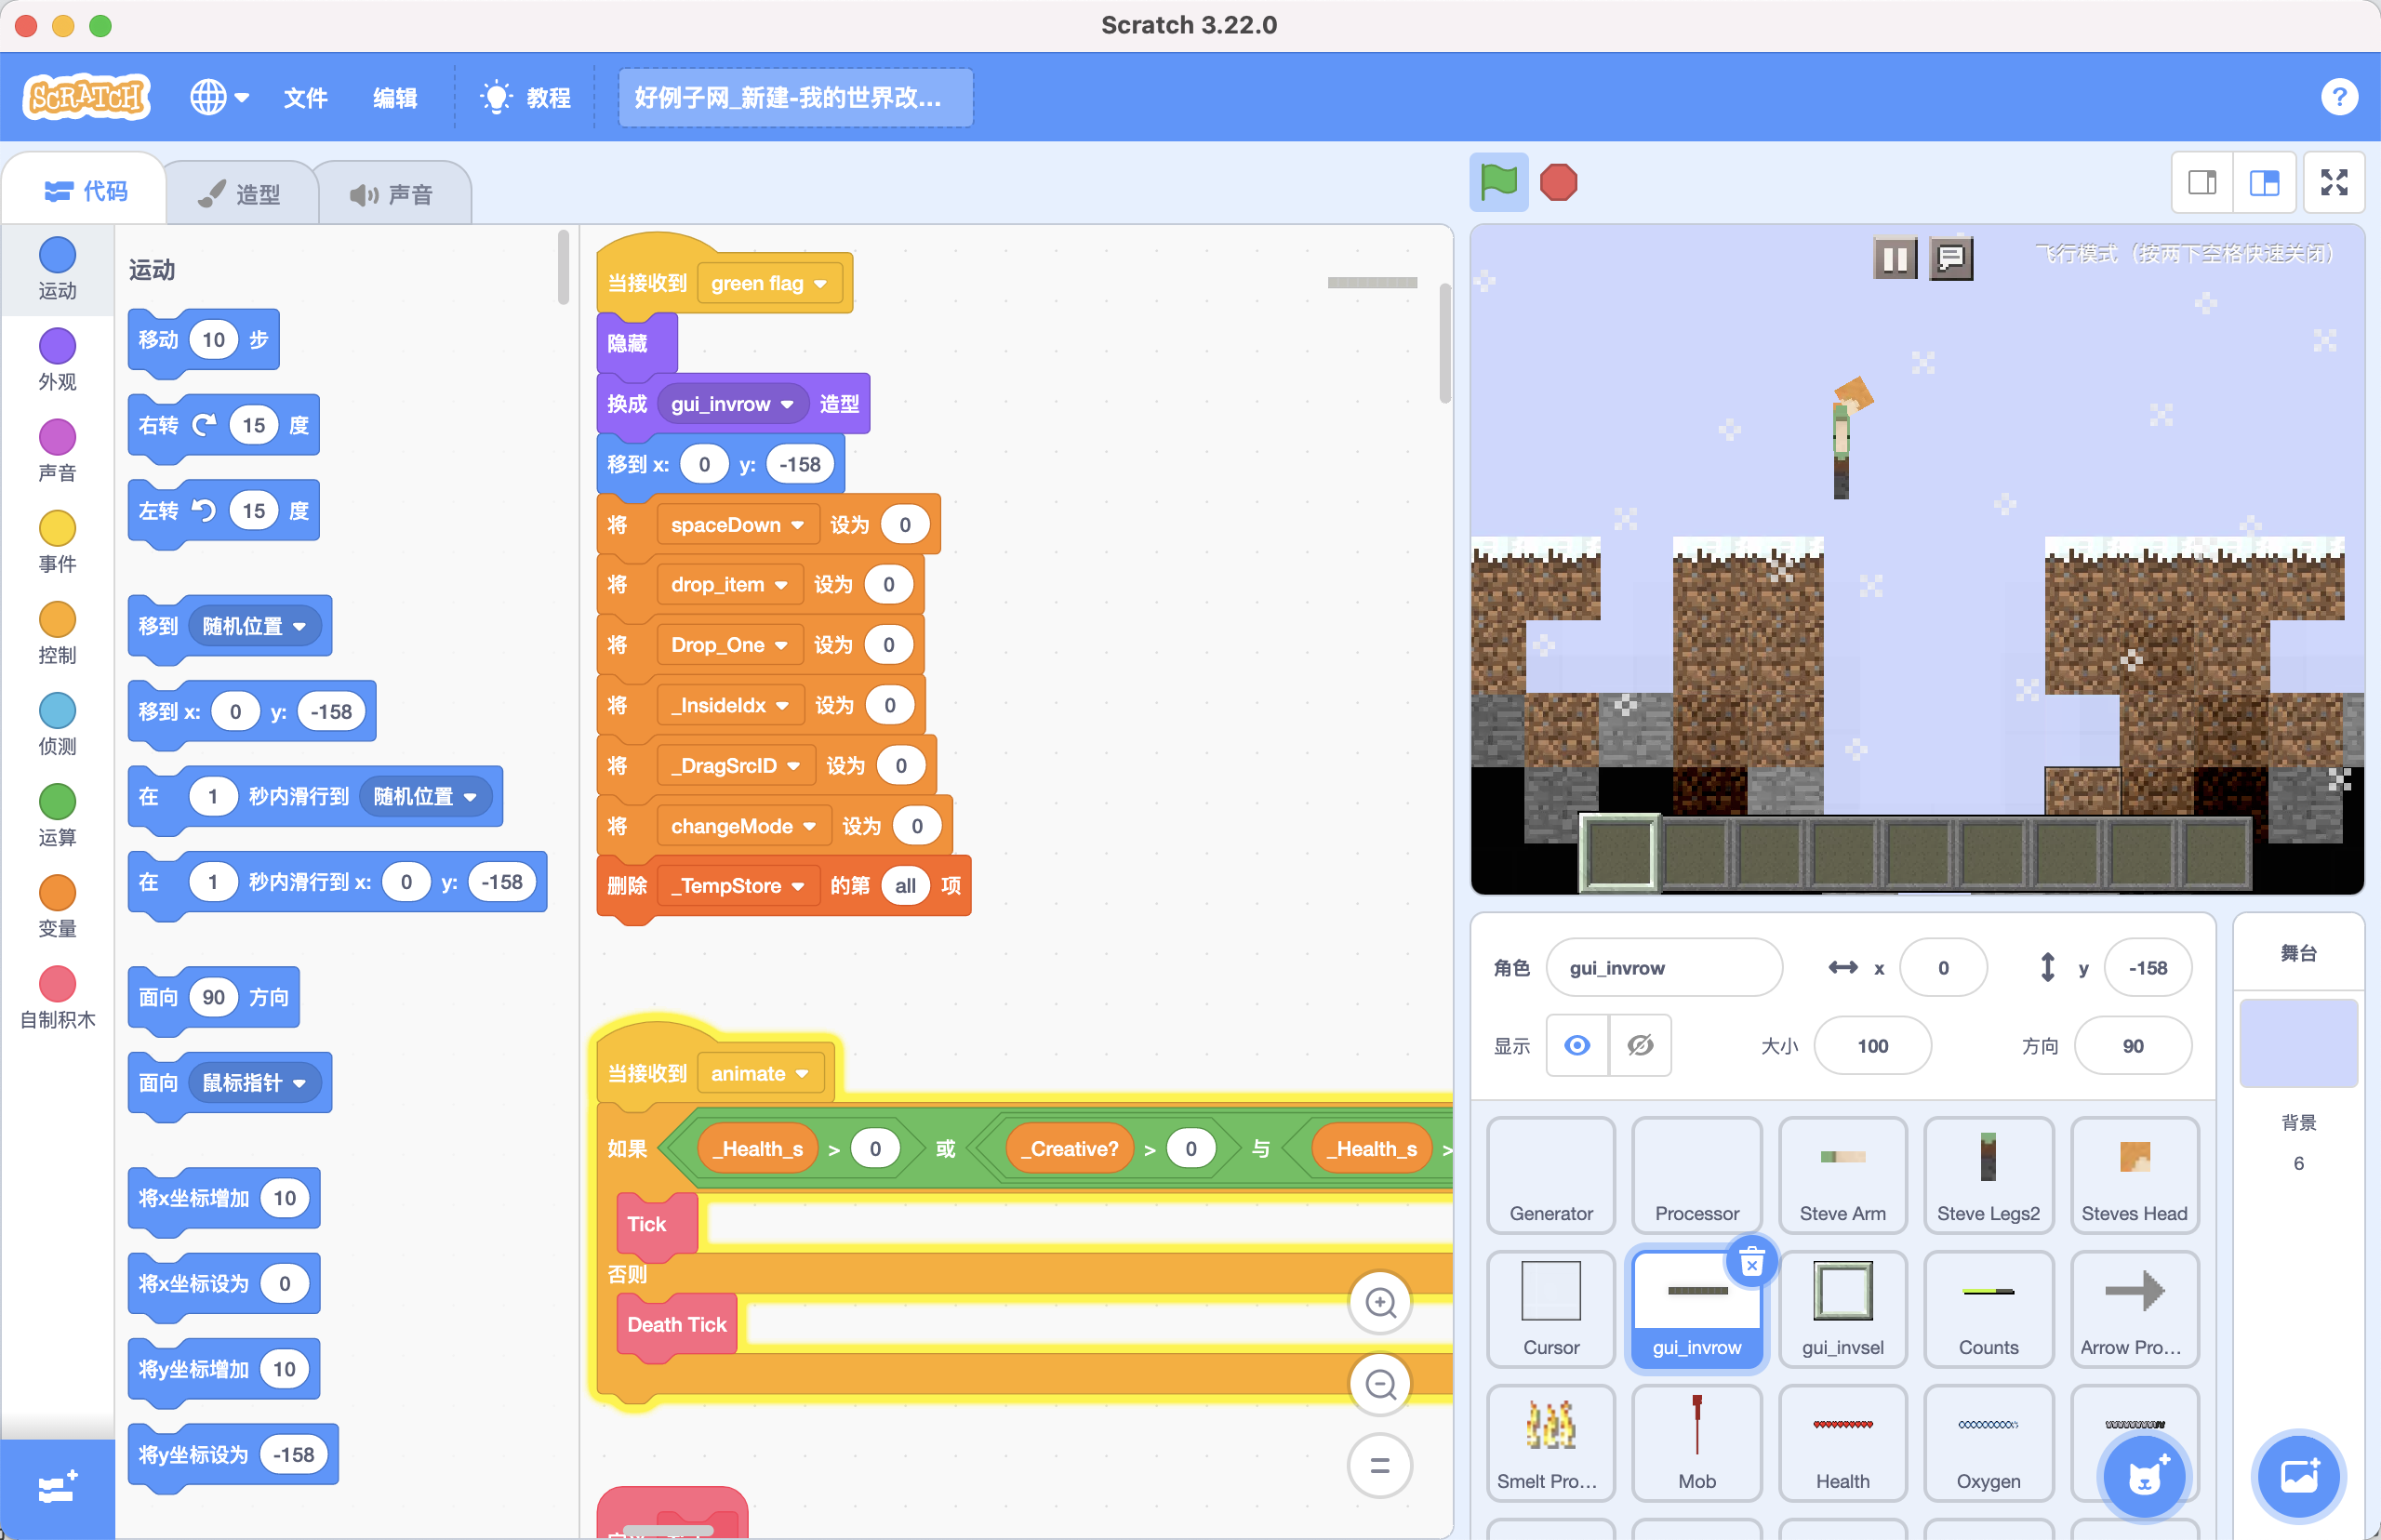This screenshot has height=1540, width=2381.
Task: Select the 运动 motion category circle
Action: 57,255
